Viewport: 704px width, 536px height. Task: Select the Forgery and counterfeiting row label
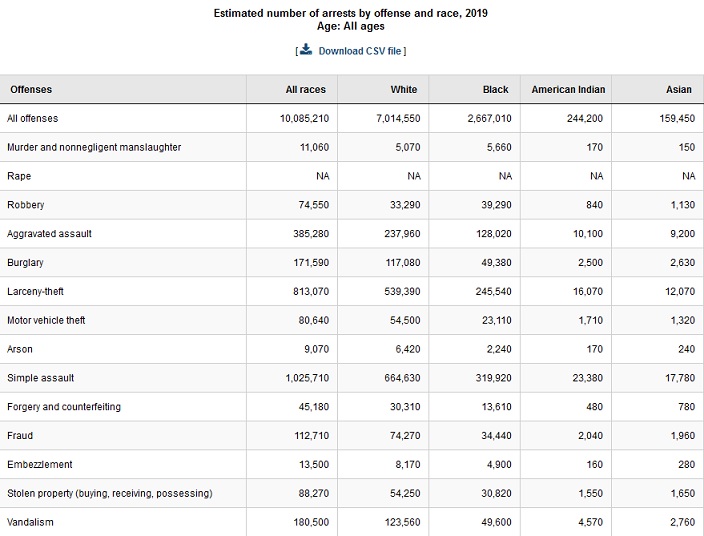tap(65, 407)
